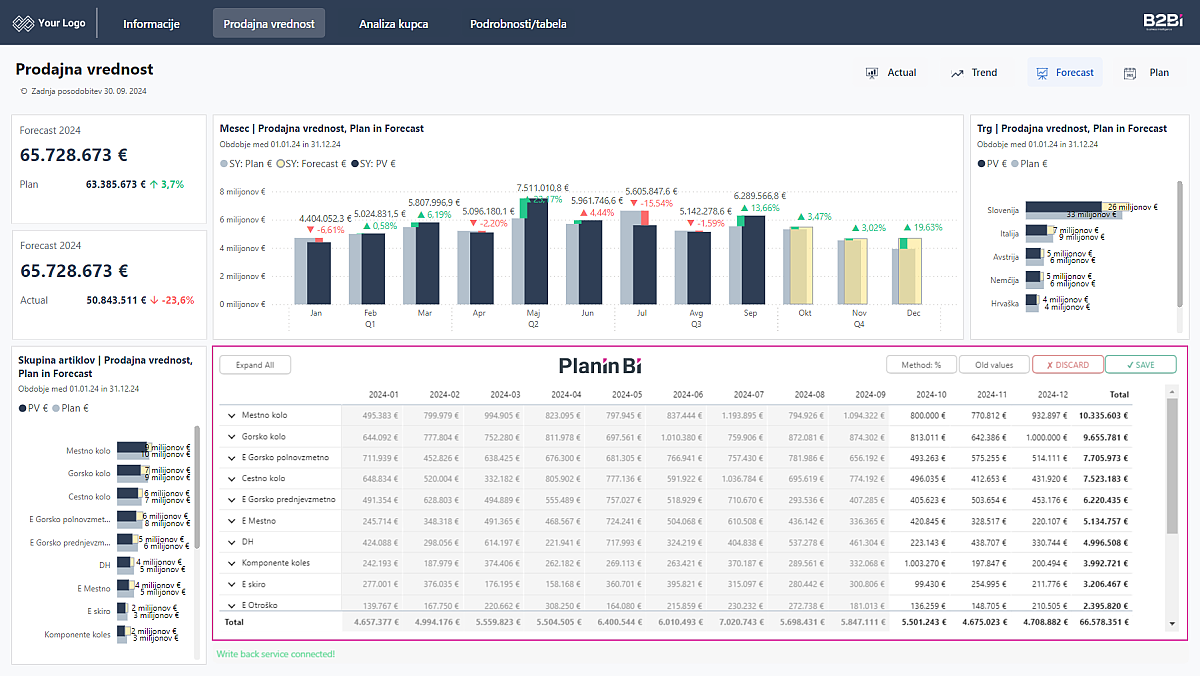The height and width of the screenshot is (676, 1200).
Task: Expand the Mestno kolo row
Action: coord(232,415)
